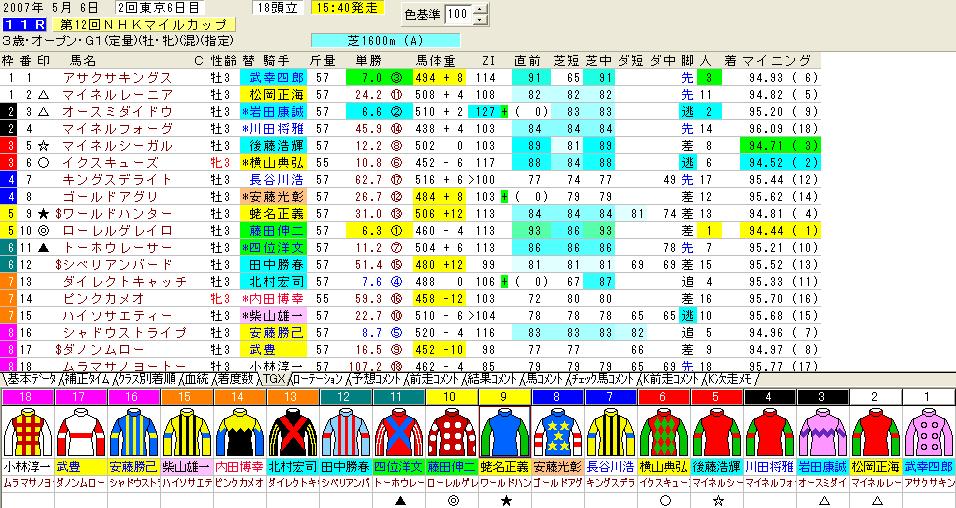This screenshot has width=956, height=508.
Task: Select the number 17 silk of jockey 武豊
Action: [x=80, y=432]
